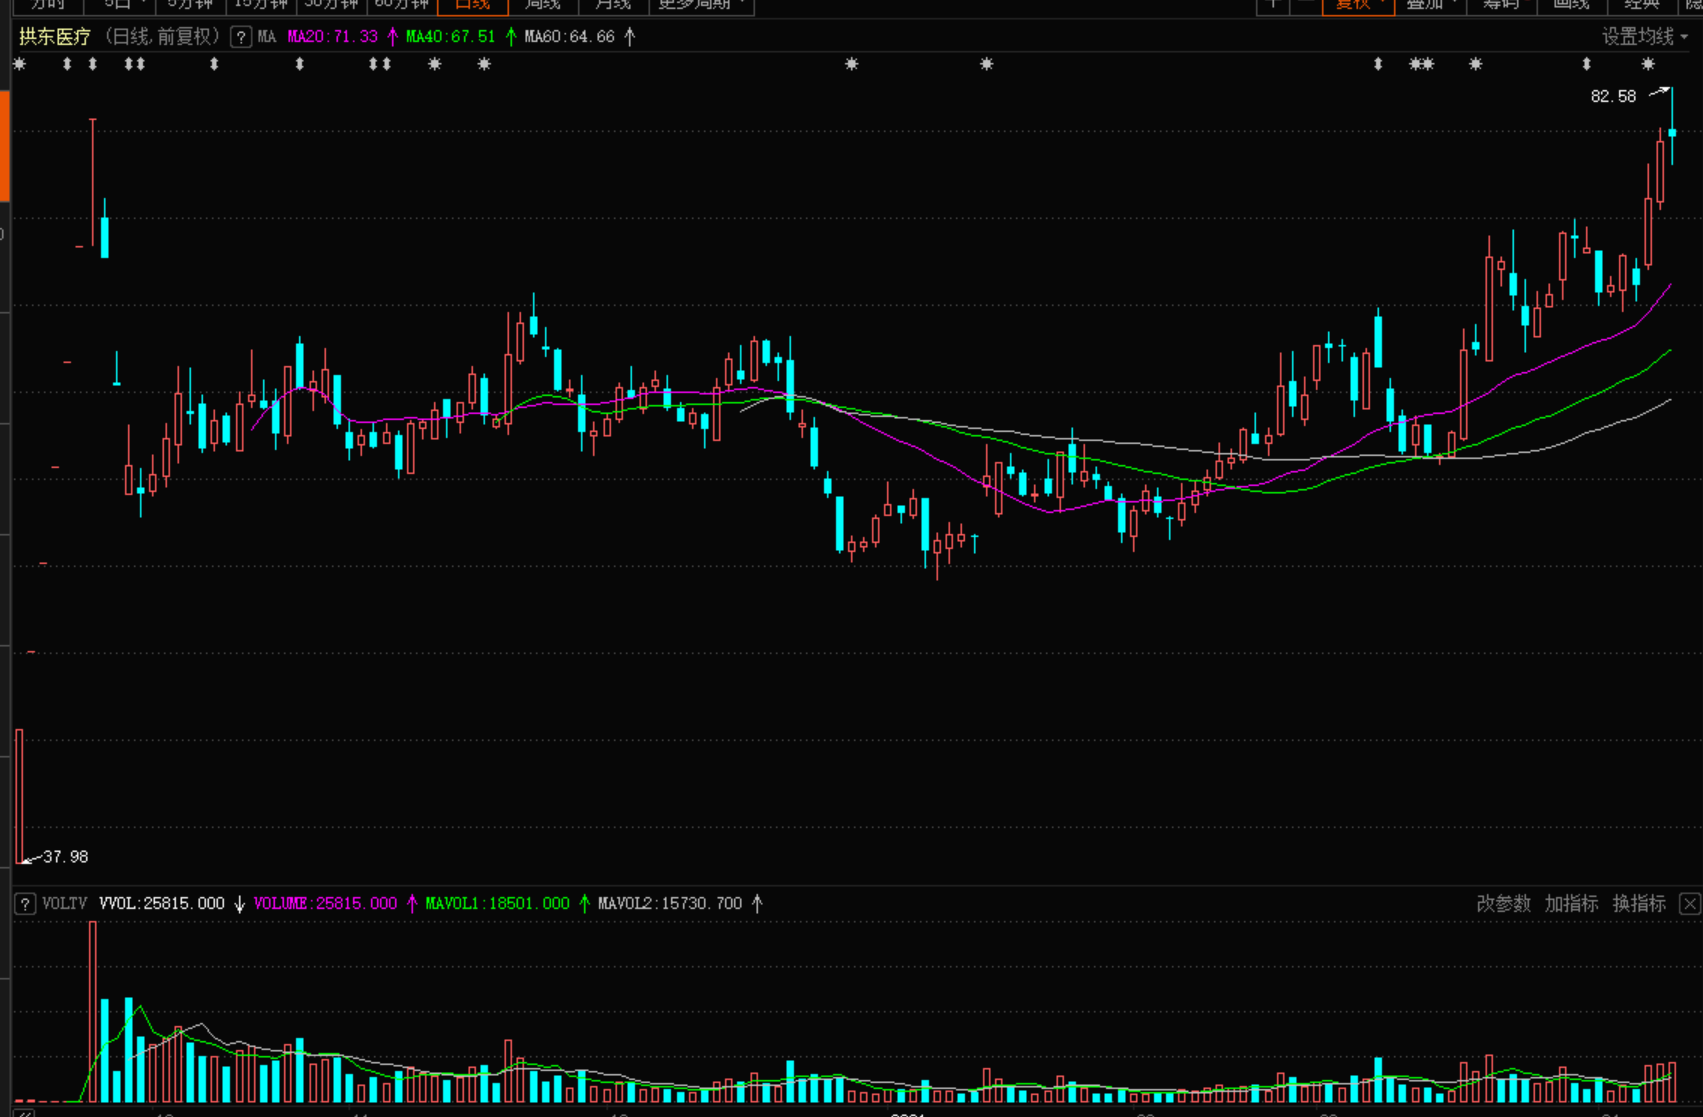The height and width of the screenshot is (1117, 1703).
Task: Click the magenta VOLUME:25815.000 label
Action: [325, 904]
